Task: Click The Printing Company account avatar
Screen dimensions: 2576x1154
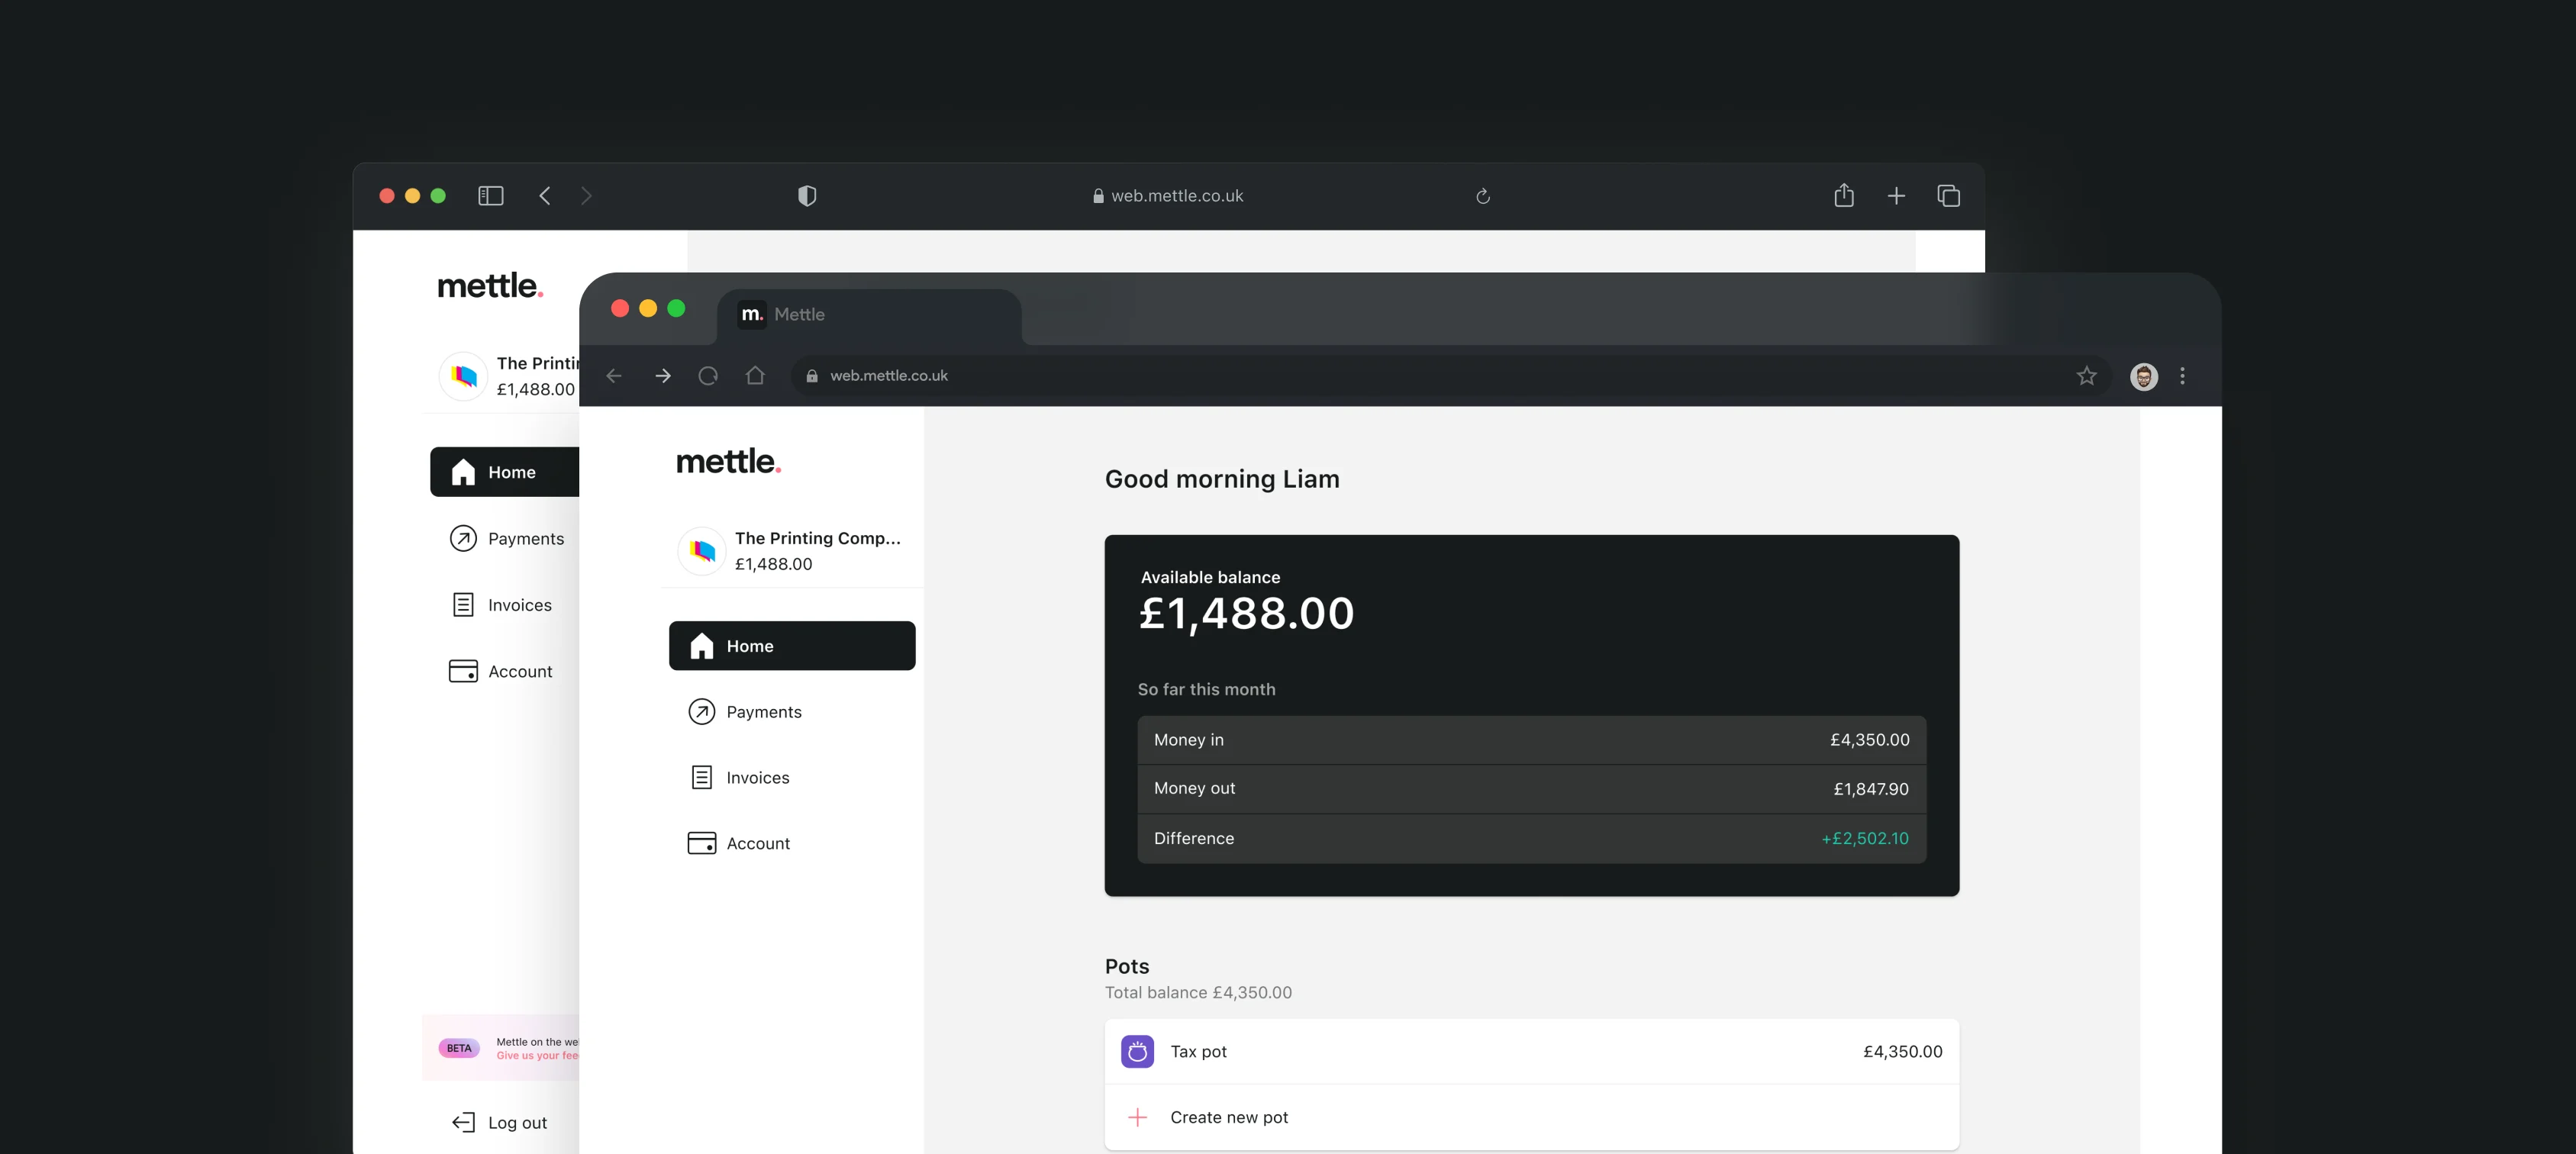Action: (x=701, y=551)
